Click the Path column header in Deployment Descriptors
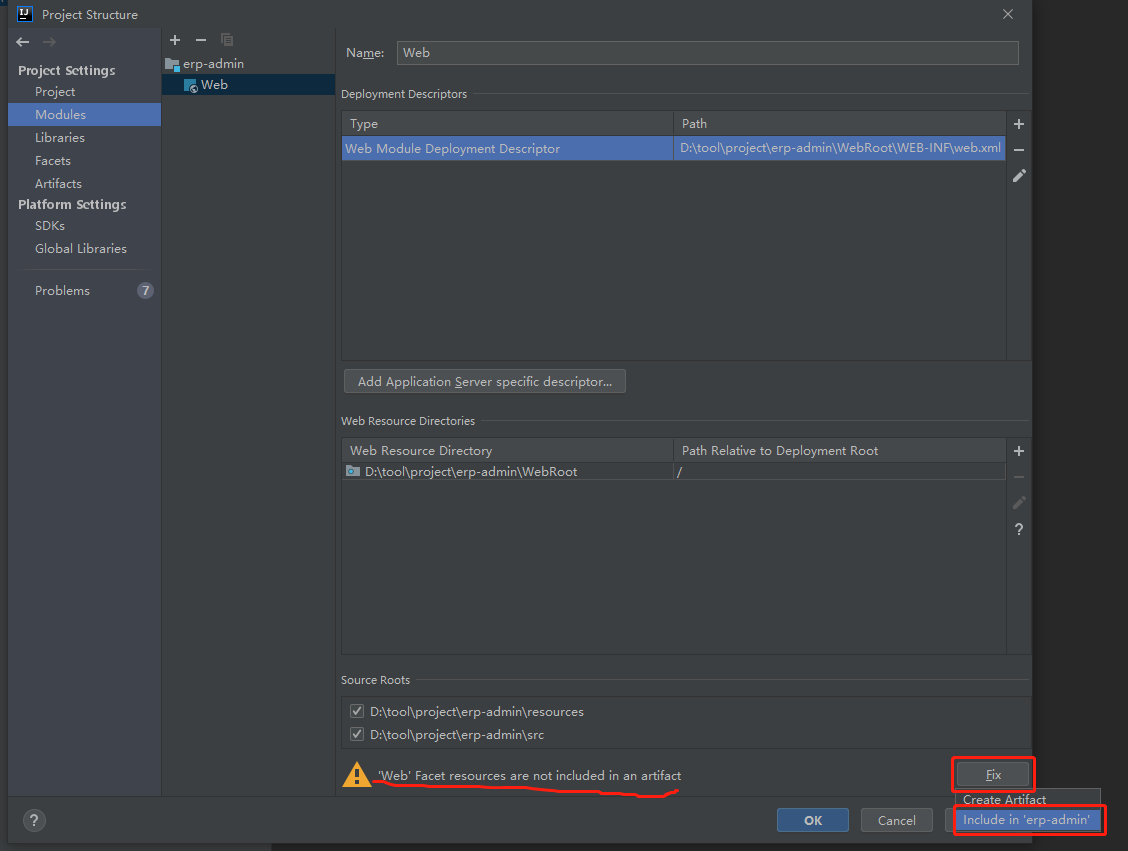This screenshot has width=1128, height=851. pos(840,124)
